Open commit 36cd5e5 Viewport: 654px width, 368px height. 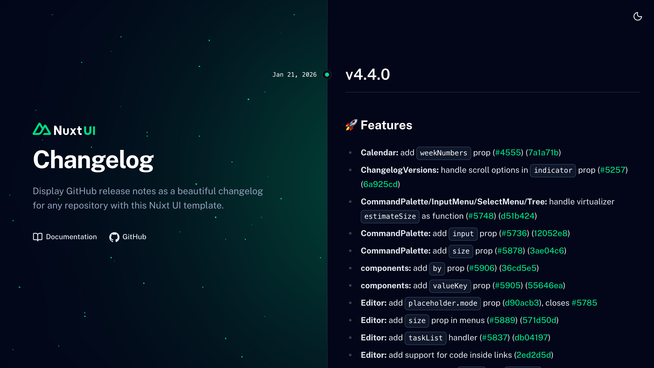[519, 268]
